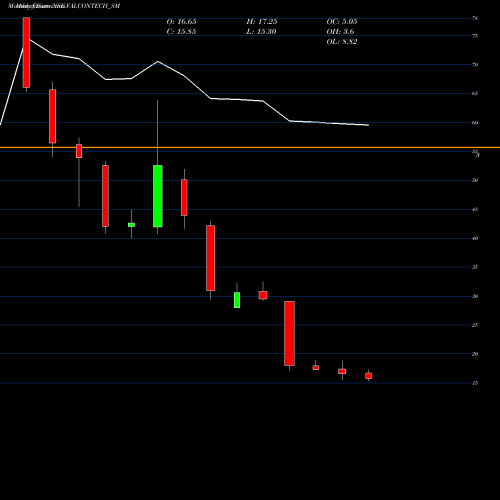Click the 70 price axis label

[475, 65]
